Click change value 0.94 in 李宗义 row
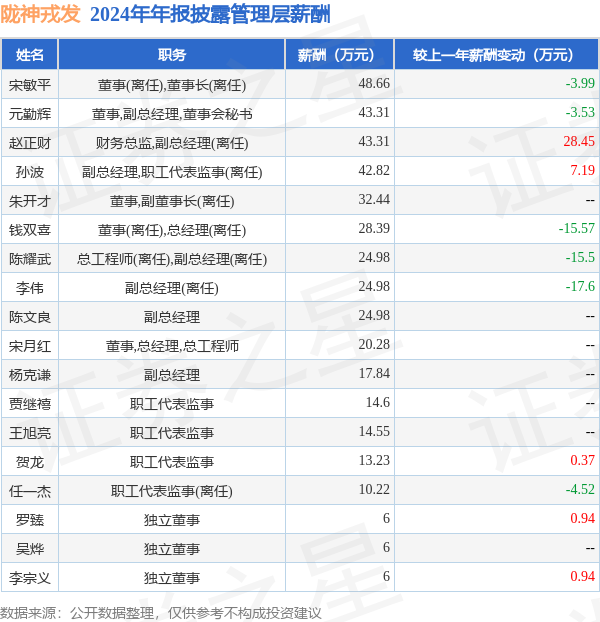Image resolution: width=600 pixels, height=622 pixels. tap(583, 576)
